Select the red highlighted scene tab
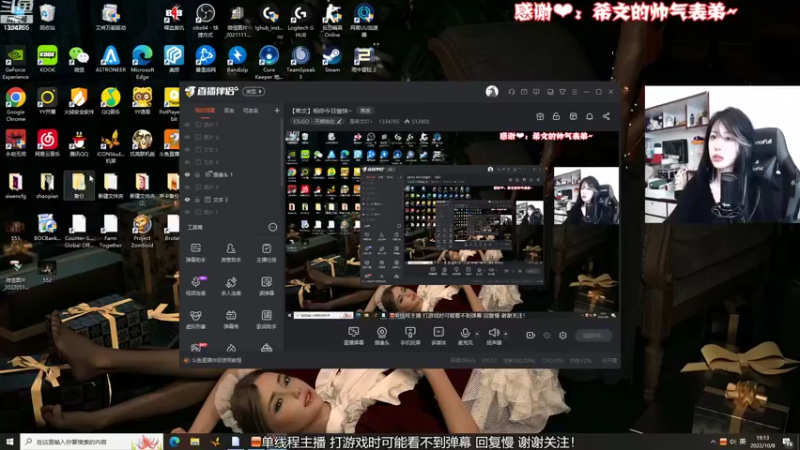Viewport: 800px width, 450px height. [x=205, y=110]
